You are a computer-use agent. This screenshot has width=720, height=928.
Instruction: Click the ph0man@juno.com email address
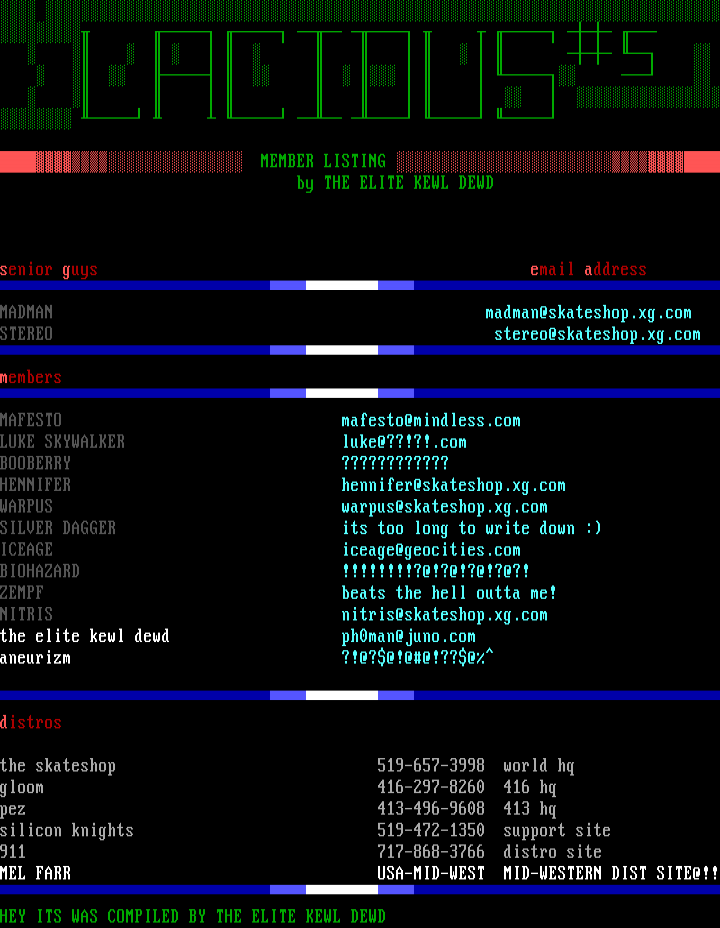[x=408, y=636]
